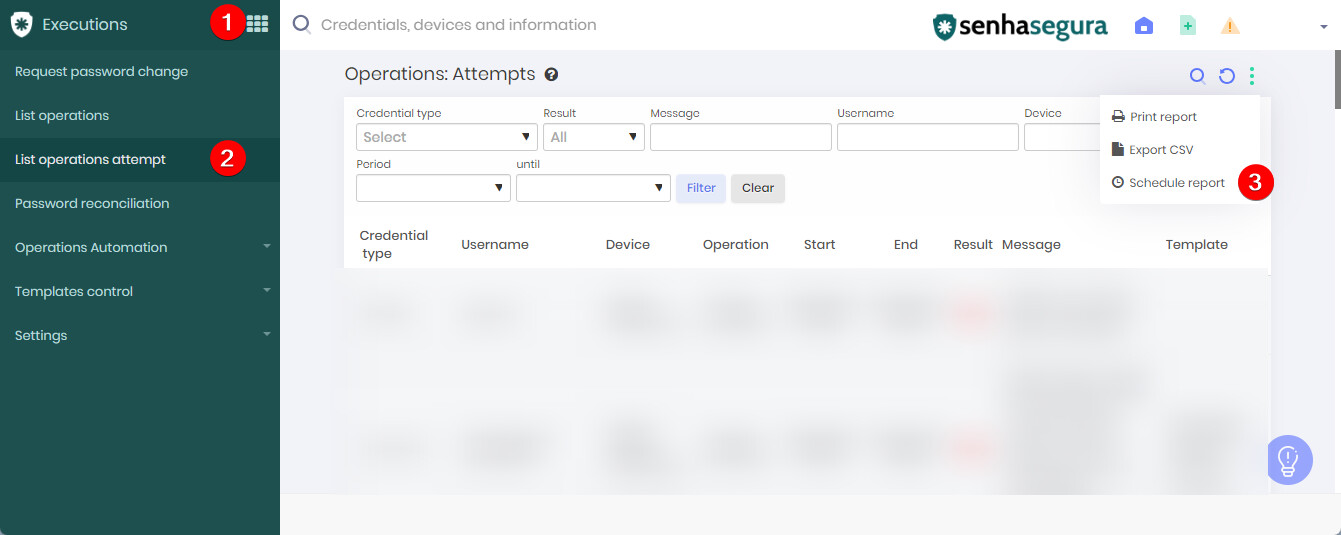
Task: Click the search magnifier in top bar
Action: pos(301,25)
